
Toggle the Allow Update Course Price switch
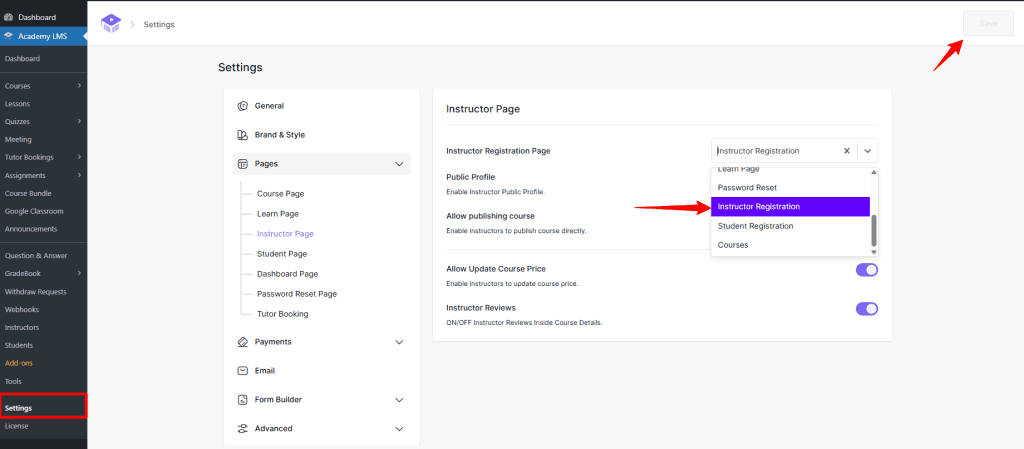tap(867, 270)
